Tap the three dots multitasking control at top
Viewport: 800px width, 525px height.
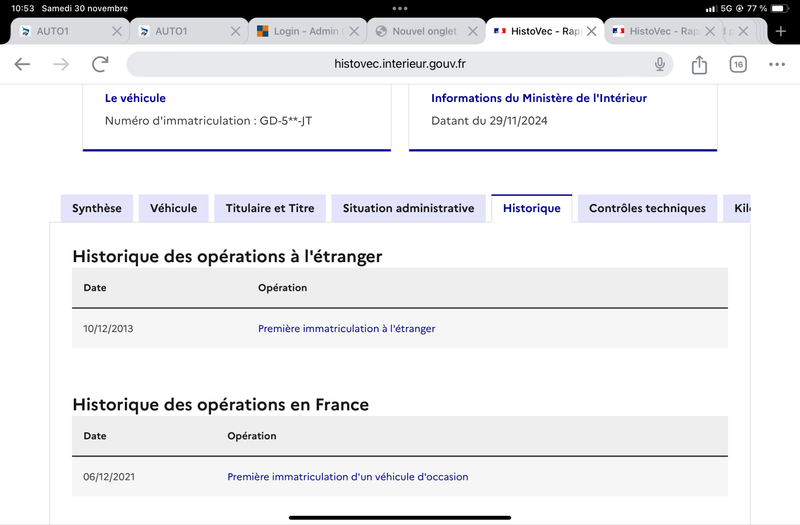pos(399,8)
